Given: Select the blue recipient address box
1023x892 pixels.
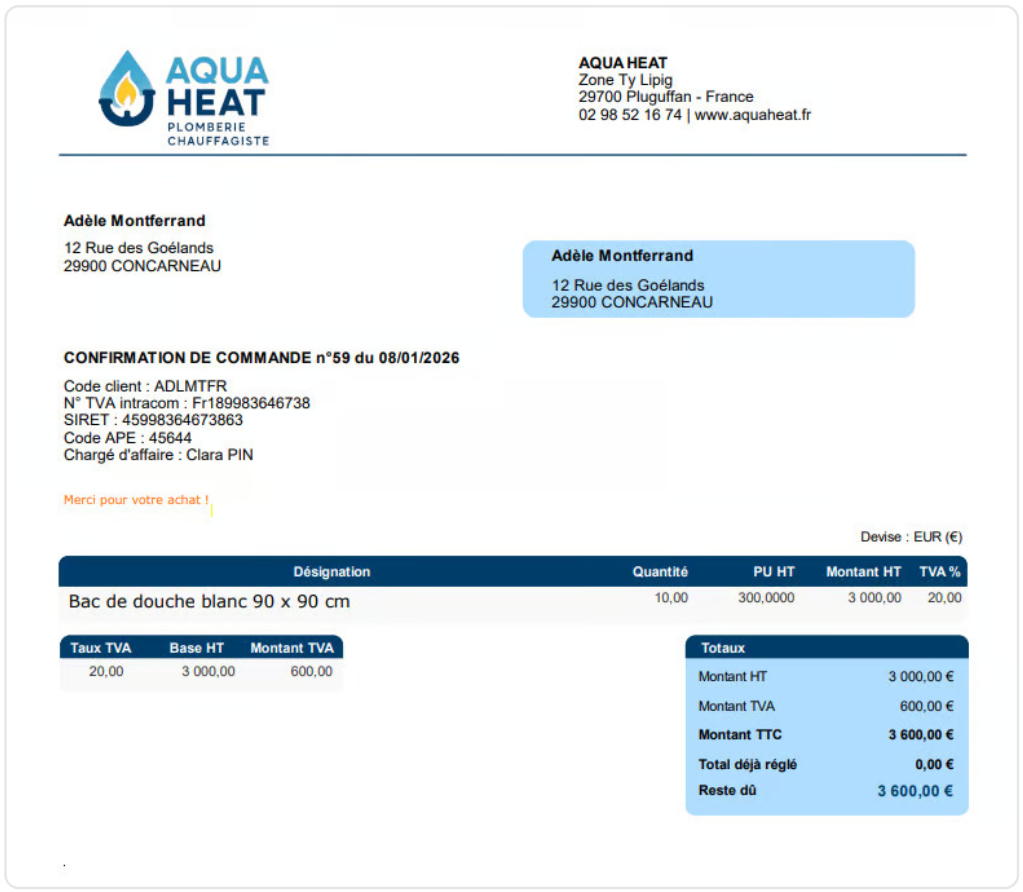Looking at the screenshot, I should pyautogui.click(x=718, y=279).
